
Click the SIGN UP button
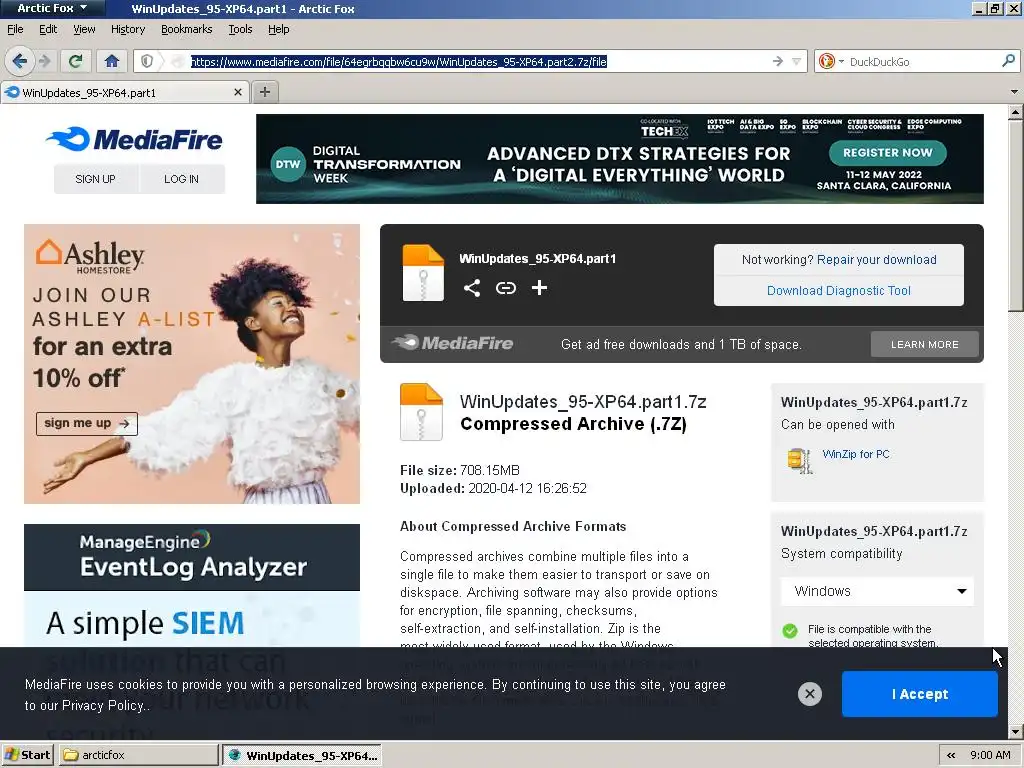(95, 179)
